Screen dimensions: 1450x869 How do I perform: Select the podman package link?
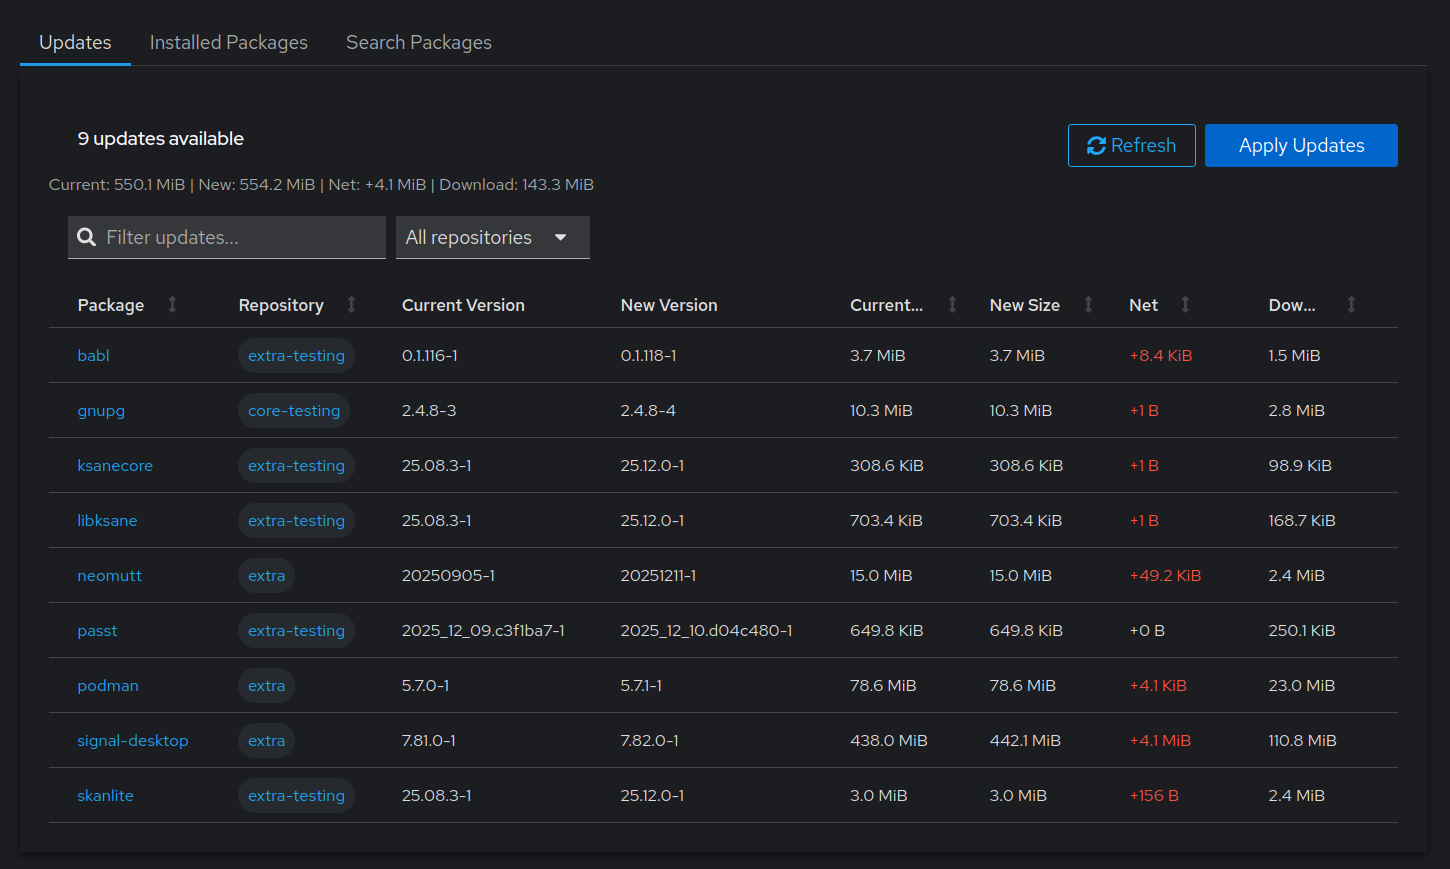click(108, 685)
